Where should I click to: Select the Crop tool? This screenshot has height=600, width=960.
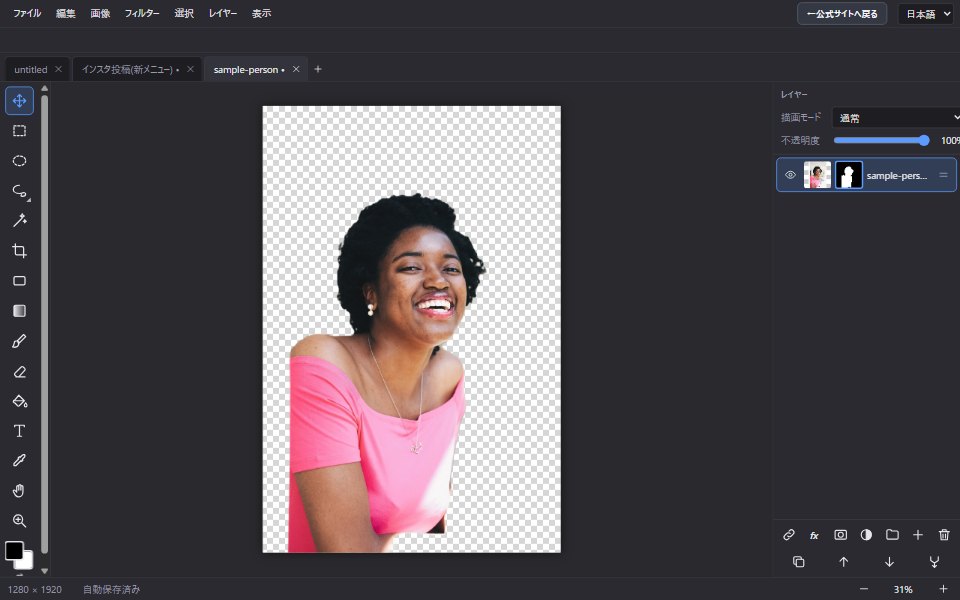20,250
